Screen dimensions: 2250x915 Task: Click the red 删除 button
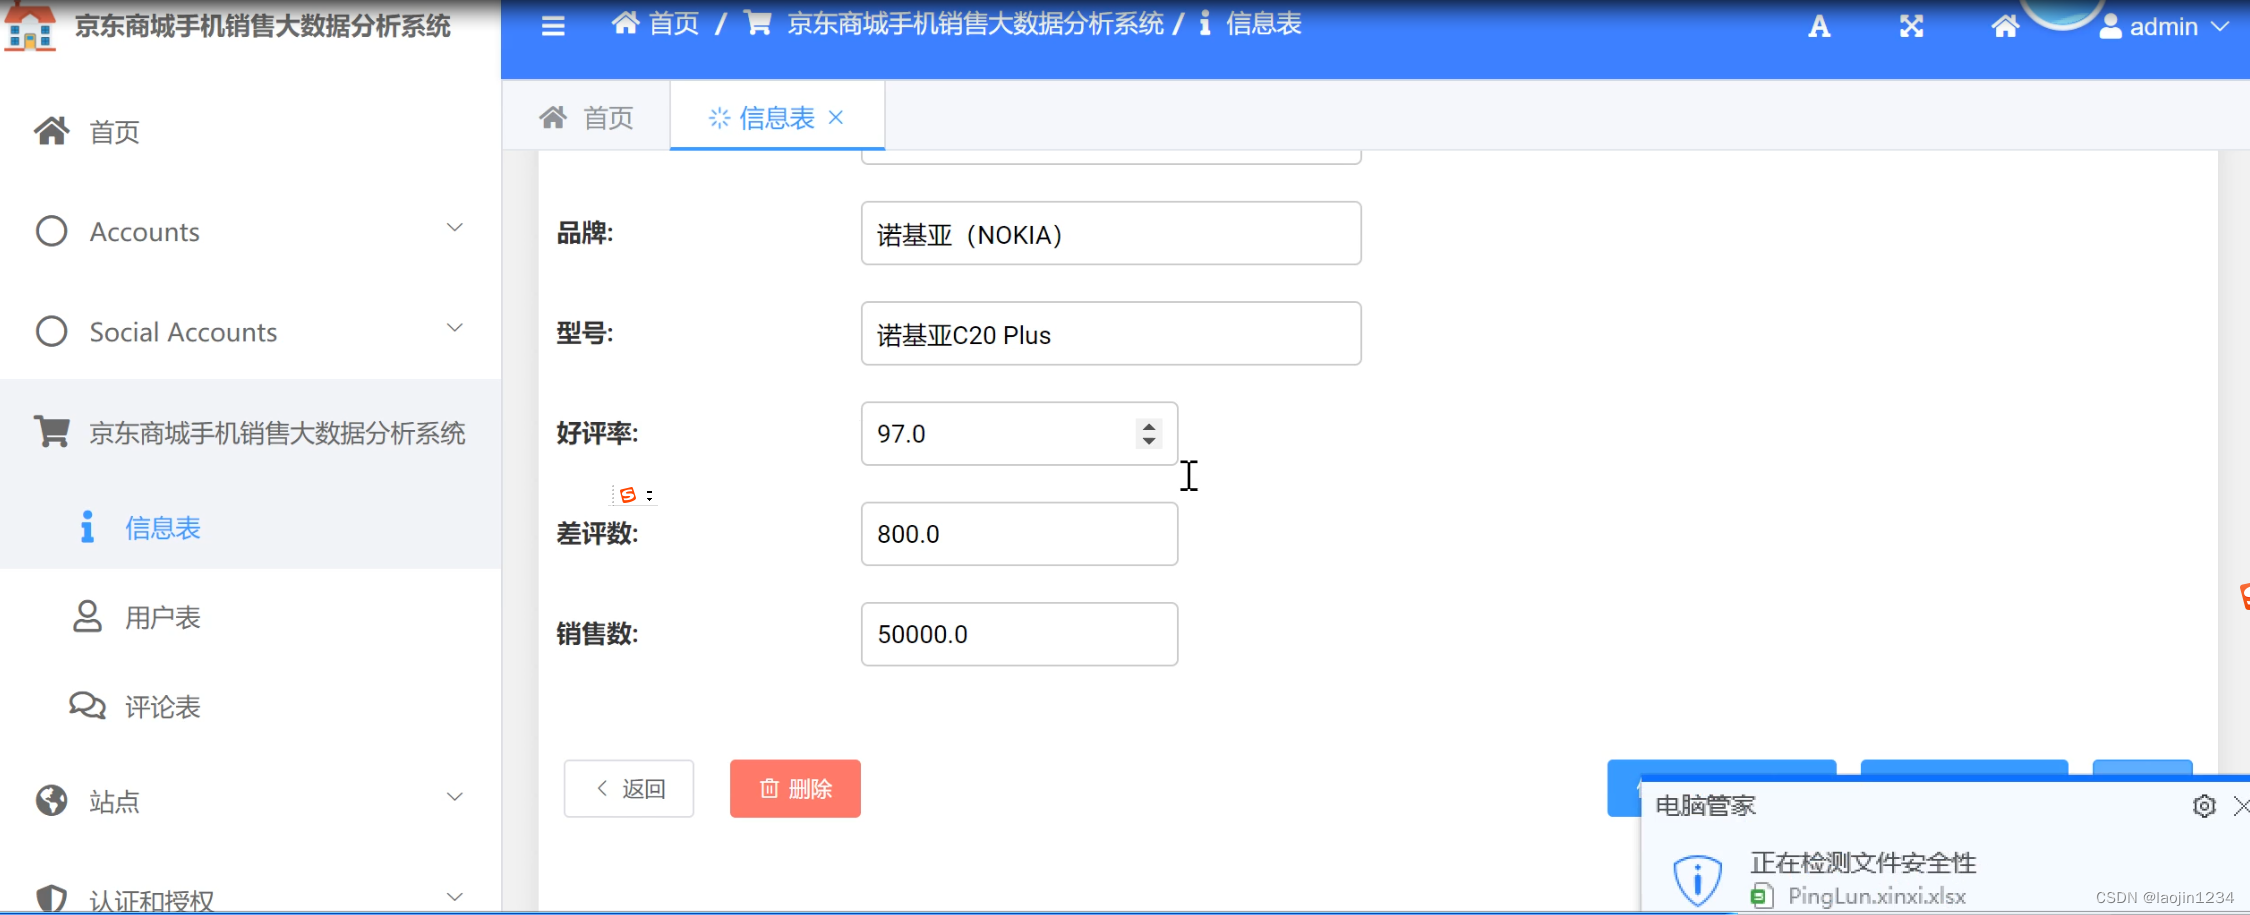795,789
